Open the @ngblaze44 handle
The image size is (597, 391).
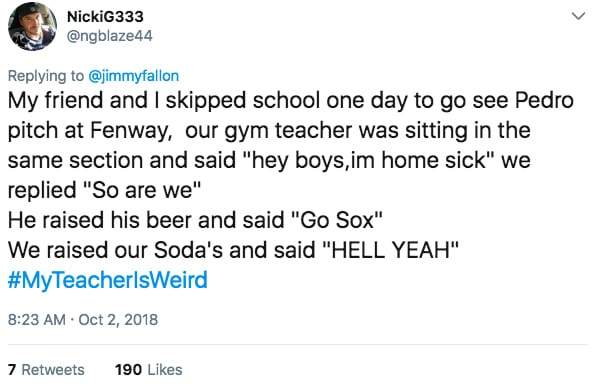[110, 36]
